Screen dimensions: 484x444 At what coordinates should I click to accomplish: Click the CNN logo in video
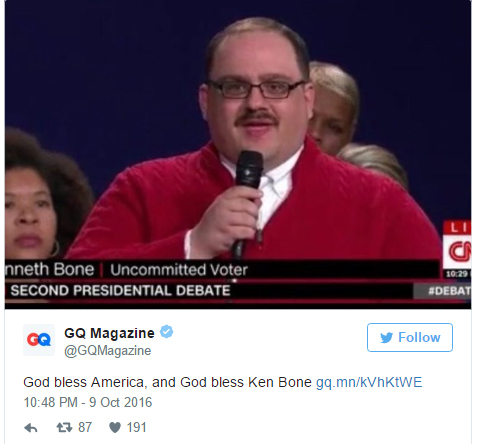point(457,251)
